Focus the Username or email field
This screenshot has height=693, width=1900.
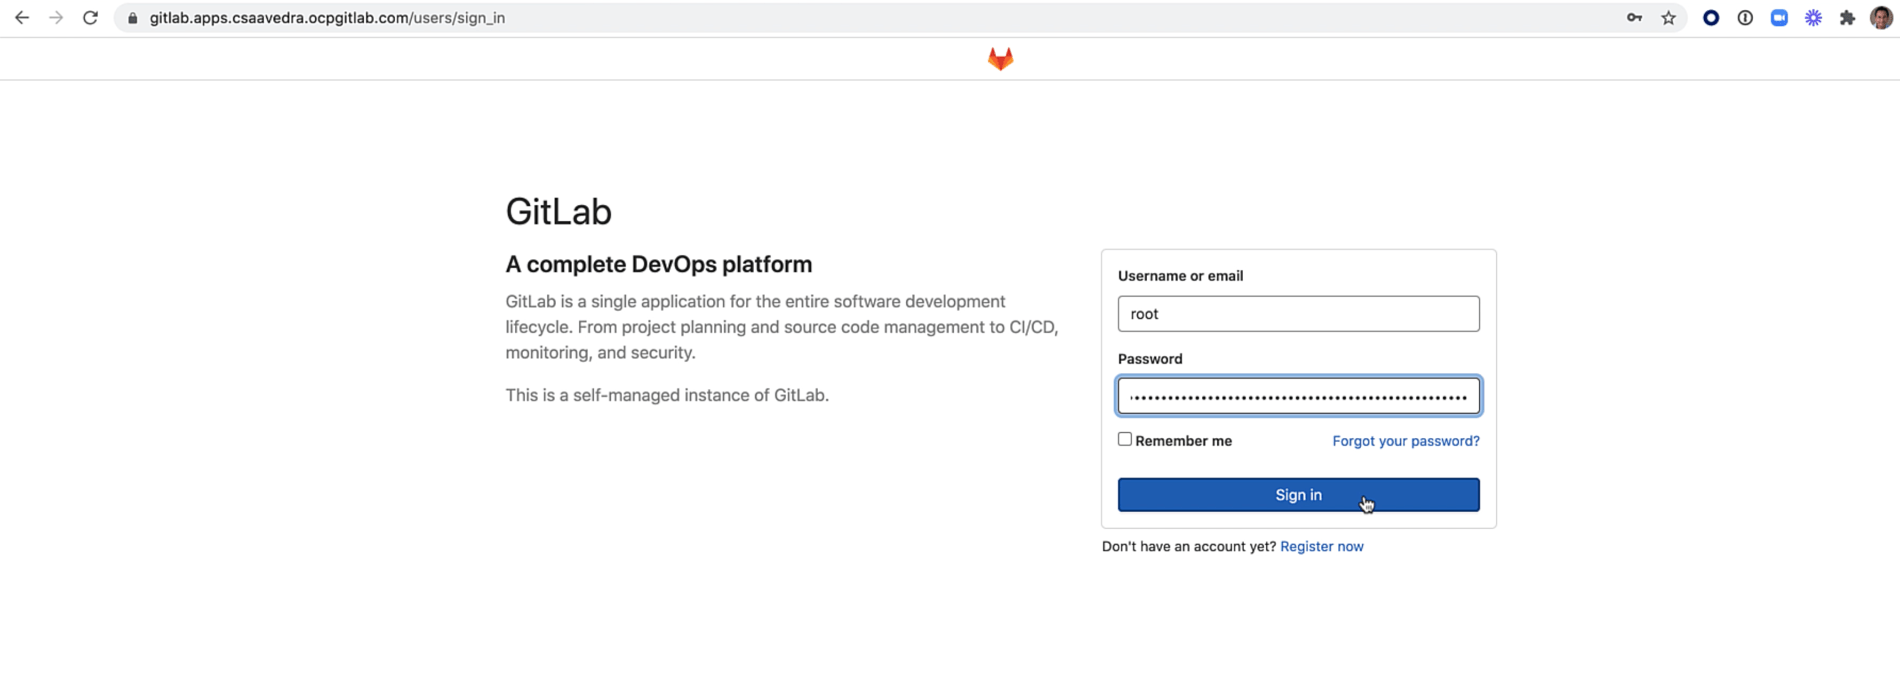(x=1298, y=314)
